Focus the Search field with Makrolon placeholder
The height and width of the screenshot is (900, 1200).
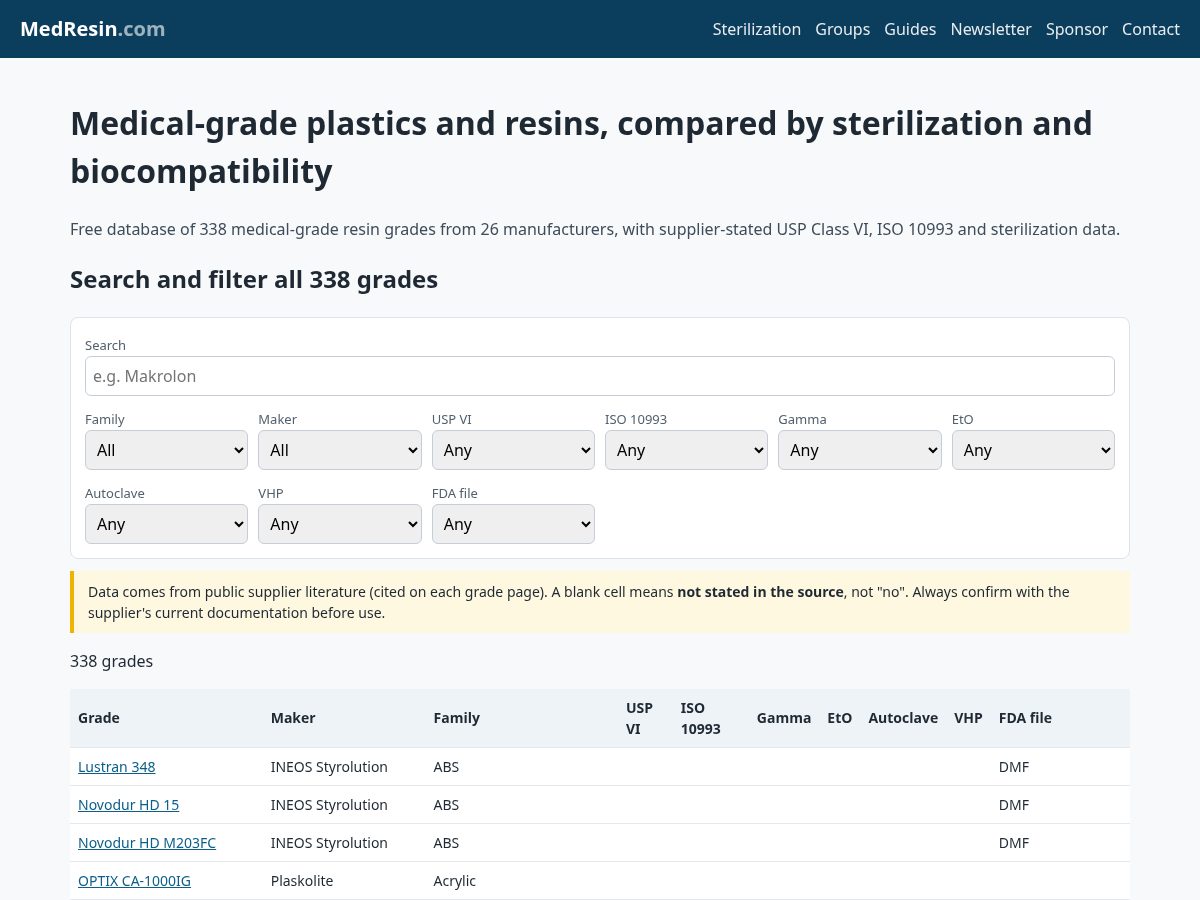tap(600, 376)
